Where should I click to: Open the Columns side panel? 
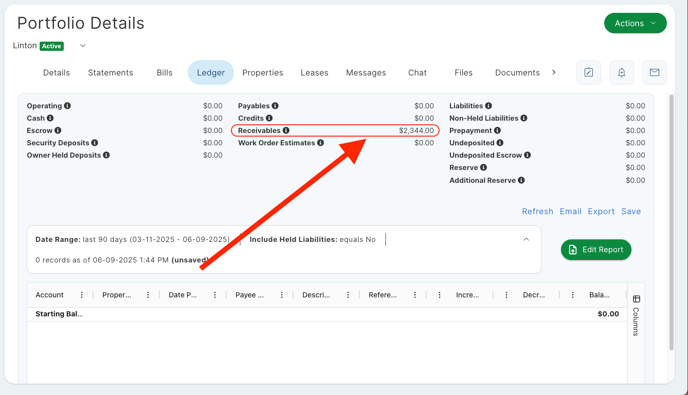pyautogui.click(x=636, y=316)
